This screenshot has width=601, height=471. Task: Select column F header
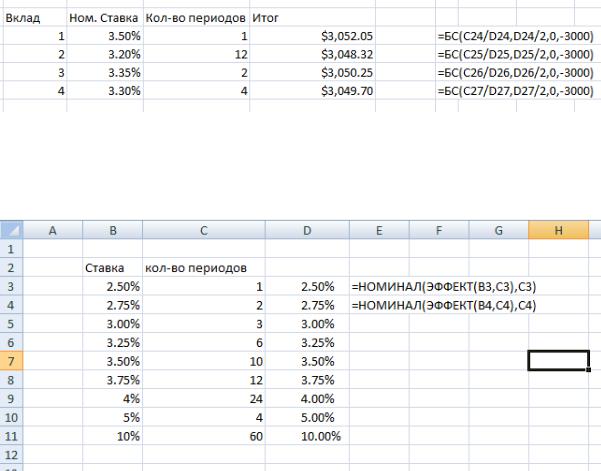(x=439, y=230)
